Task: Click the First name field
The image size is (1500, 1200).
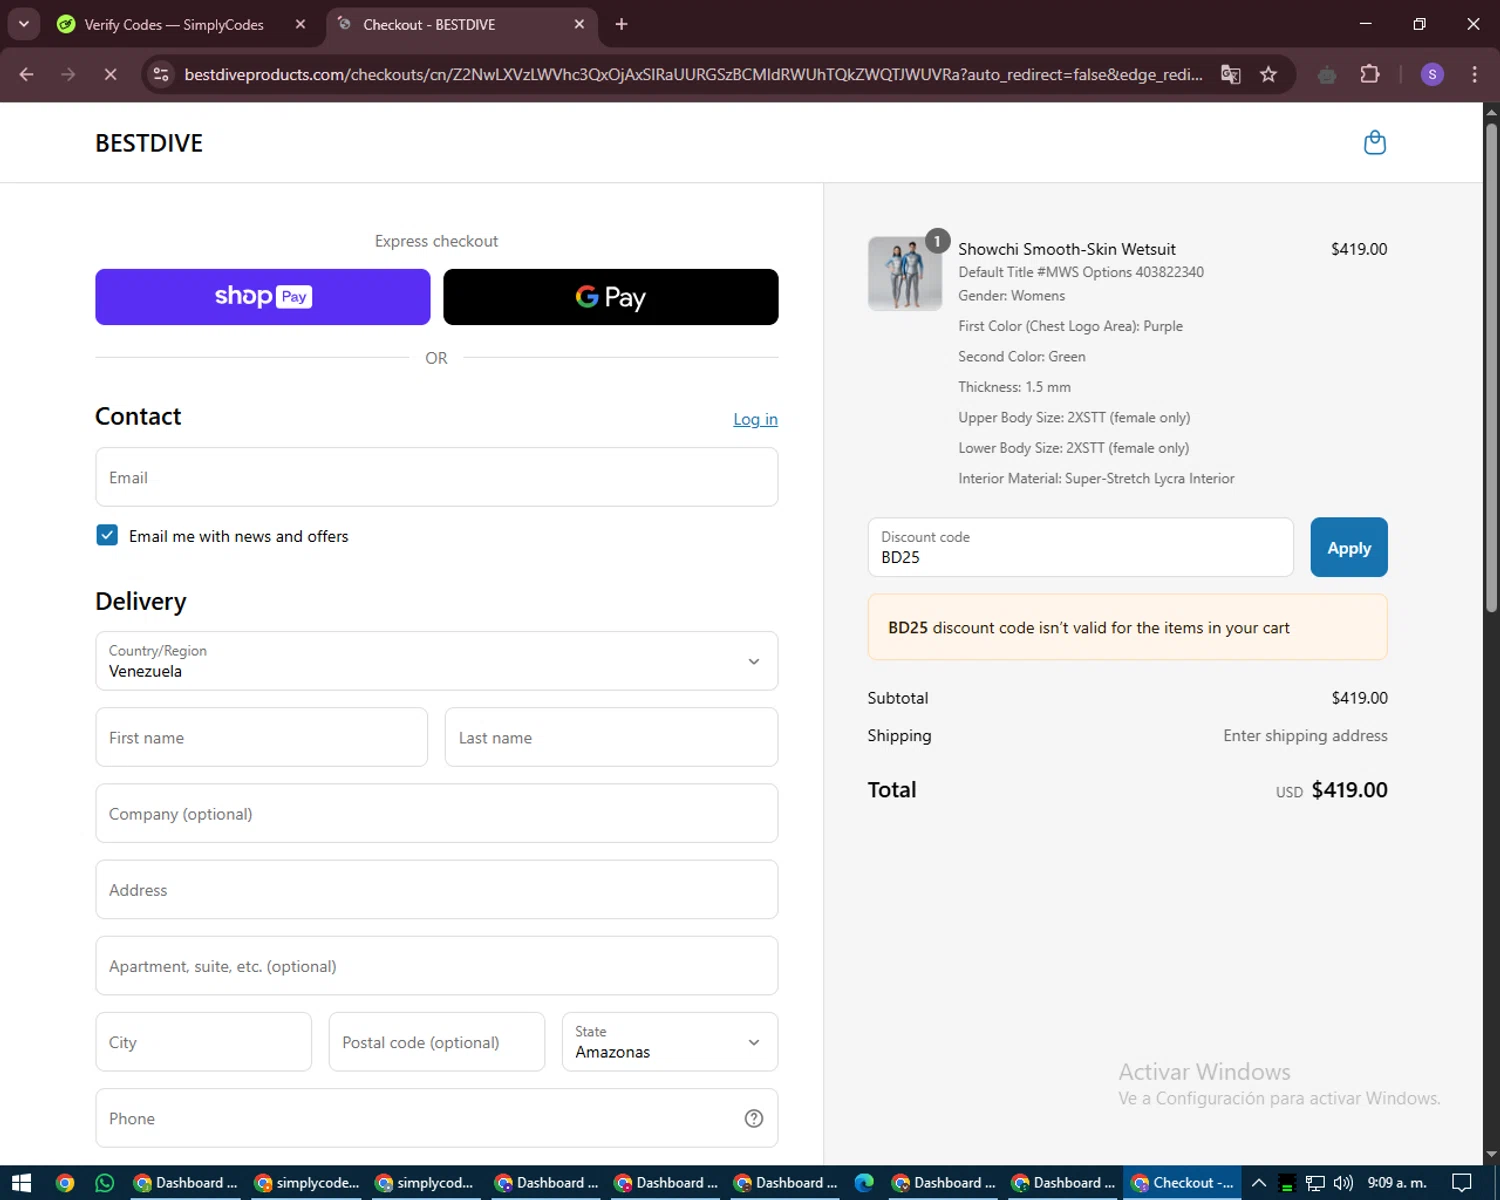Action: 262,737
